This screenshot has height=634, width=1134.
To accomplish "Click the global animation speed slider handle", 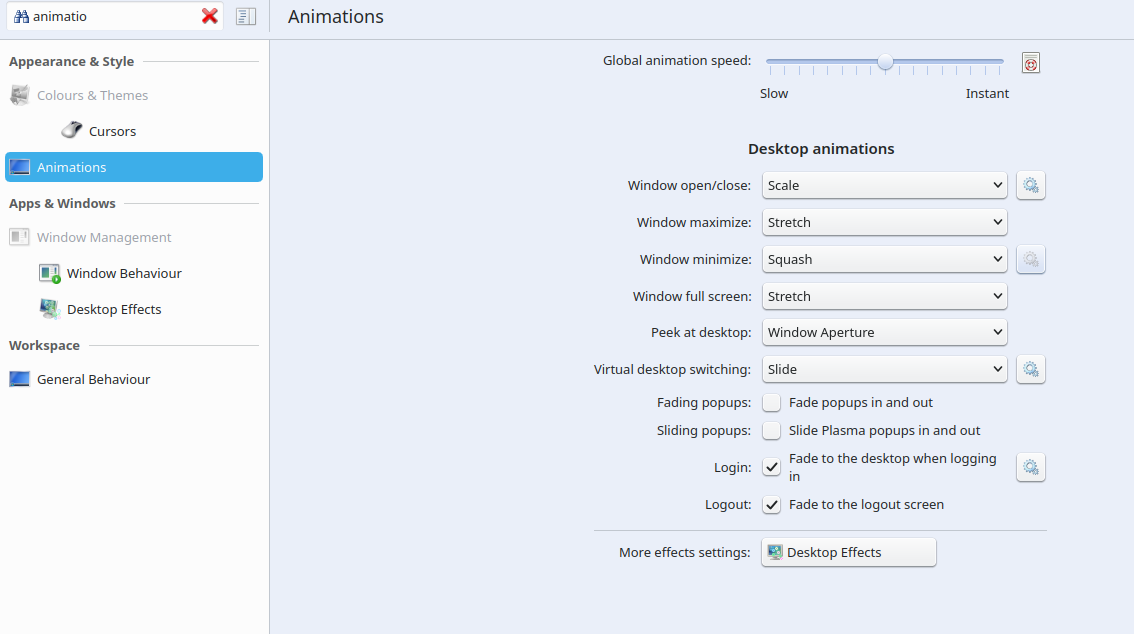I will pyautogui.click(x=885, y=62).
